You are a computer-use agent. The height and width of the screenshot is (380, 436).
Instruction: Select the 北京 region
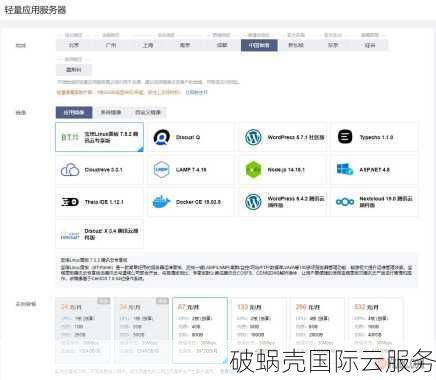[x=74, y=45]
